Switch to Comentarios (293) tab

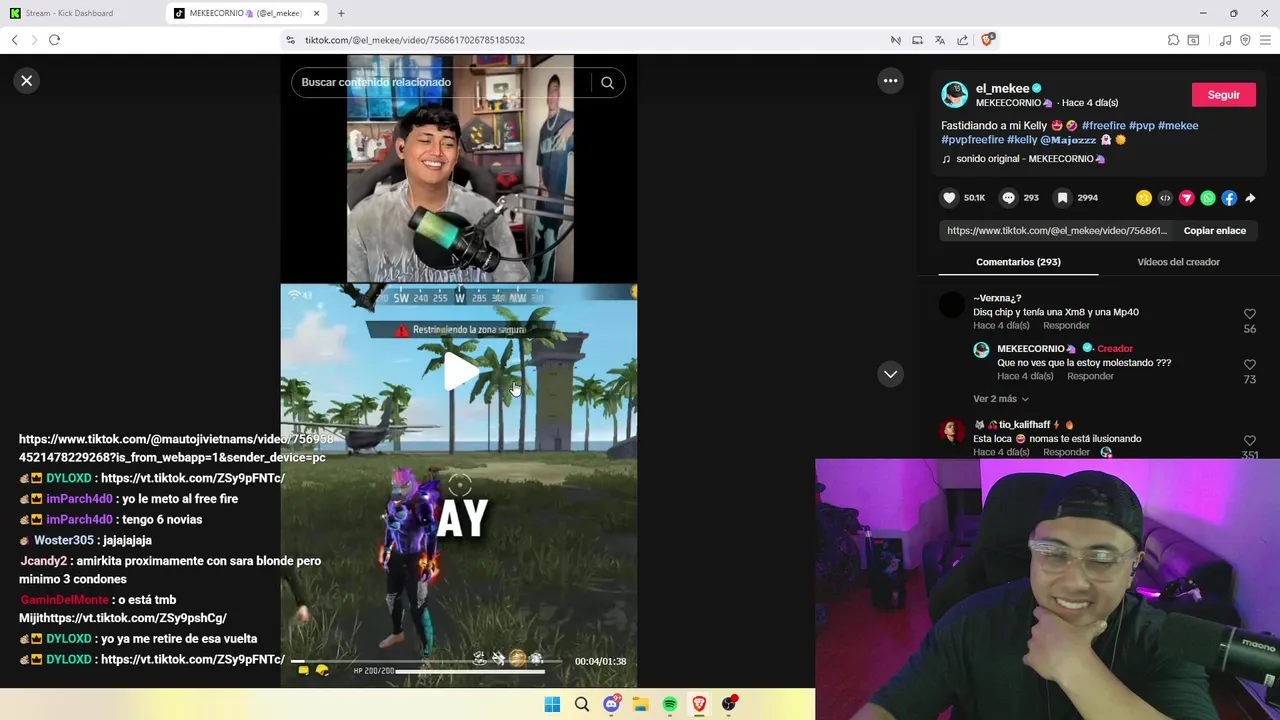1018,262
